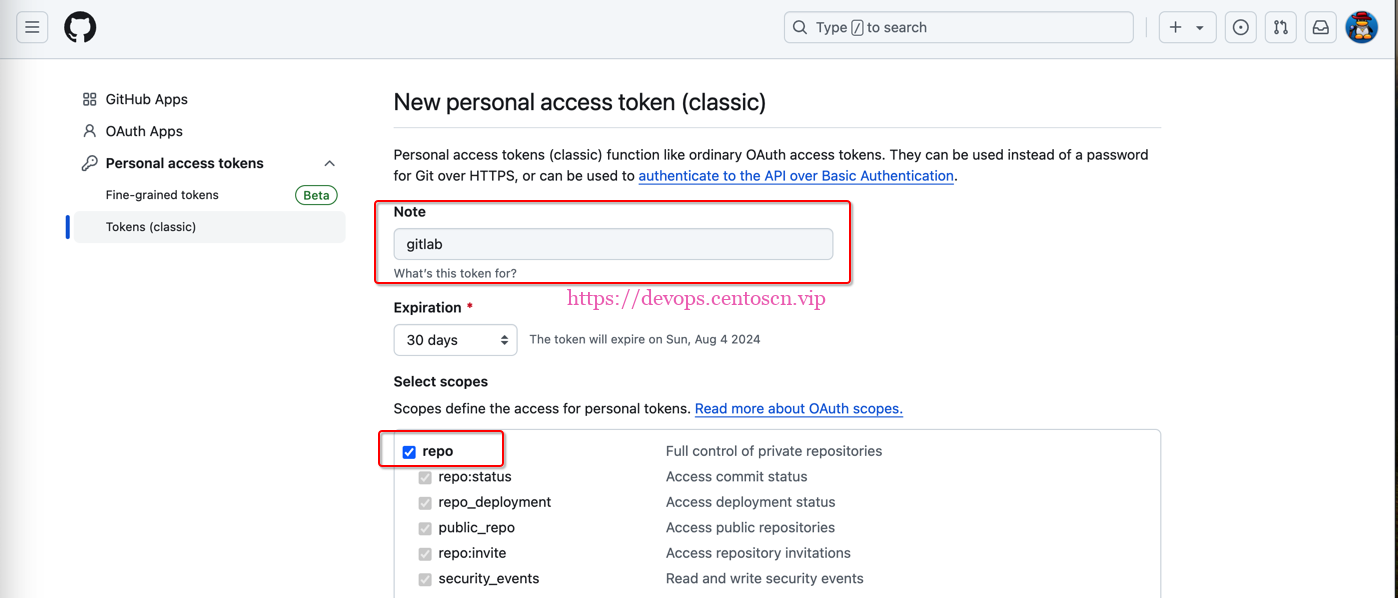Open the 30 days expiration dropdown
The image size is (1398, 598).
coord(455,340)
